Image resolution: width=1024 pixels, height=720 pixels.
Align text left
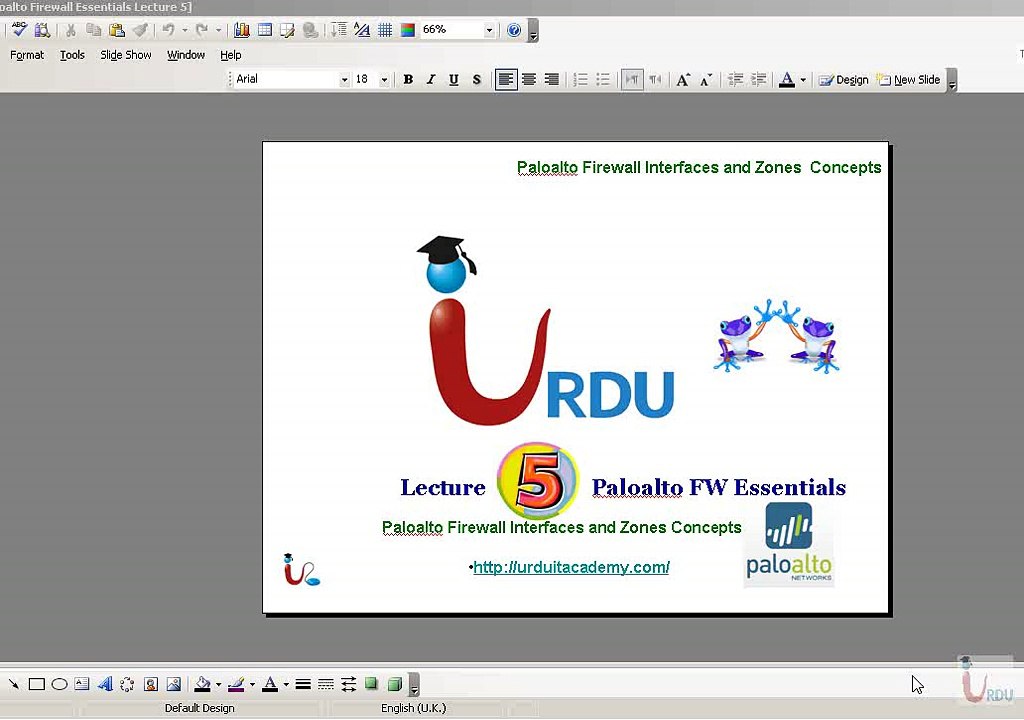point(506,80)
